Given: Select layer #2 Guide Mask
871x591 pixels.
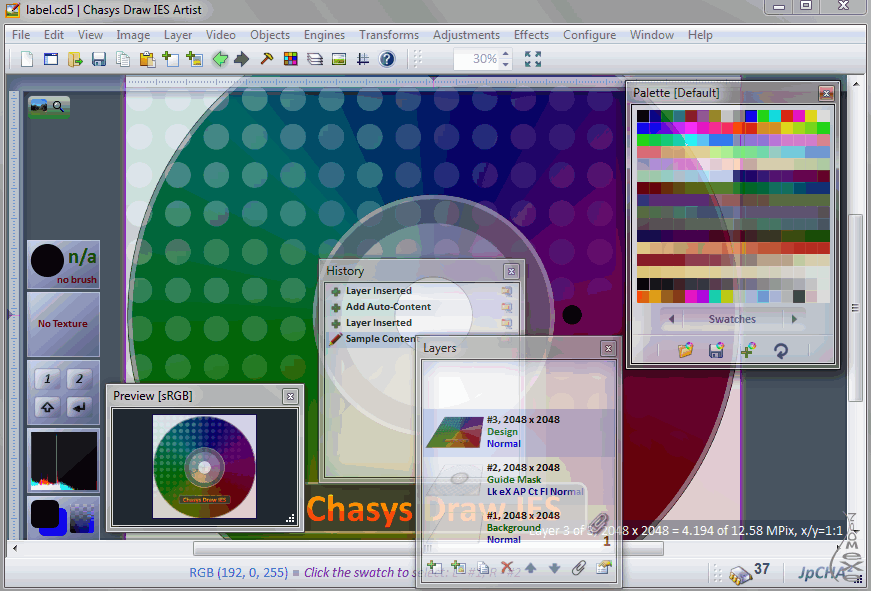Looking at the screenshot, I should coord(519,479).
